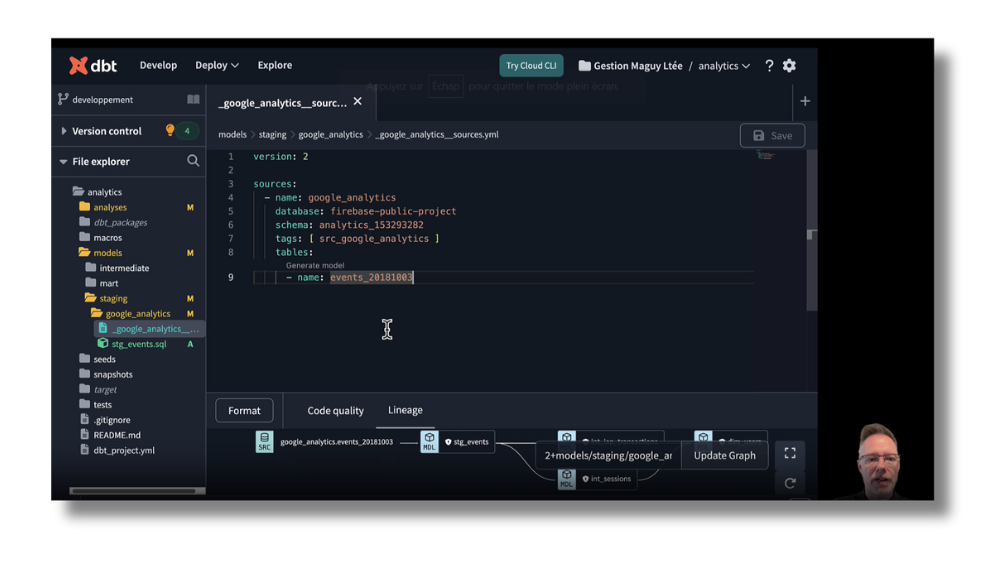This screenshot has width=1000, height=563.
Task: Click the code minimap preview
Action: pyautogui.click(x=765, y=156)
